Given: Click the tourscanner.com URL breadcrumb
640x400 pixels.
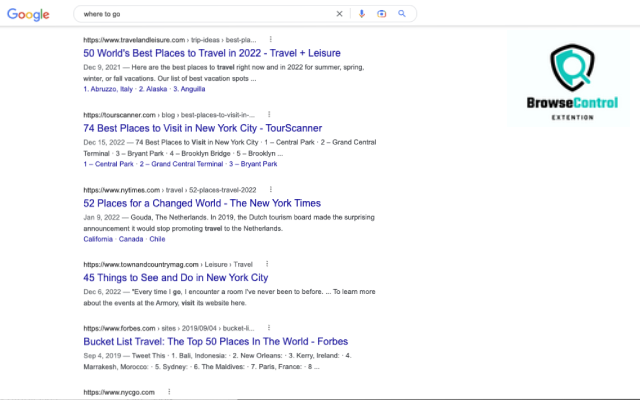Looking at the screenshot, I should (169, 115).
